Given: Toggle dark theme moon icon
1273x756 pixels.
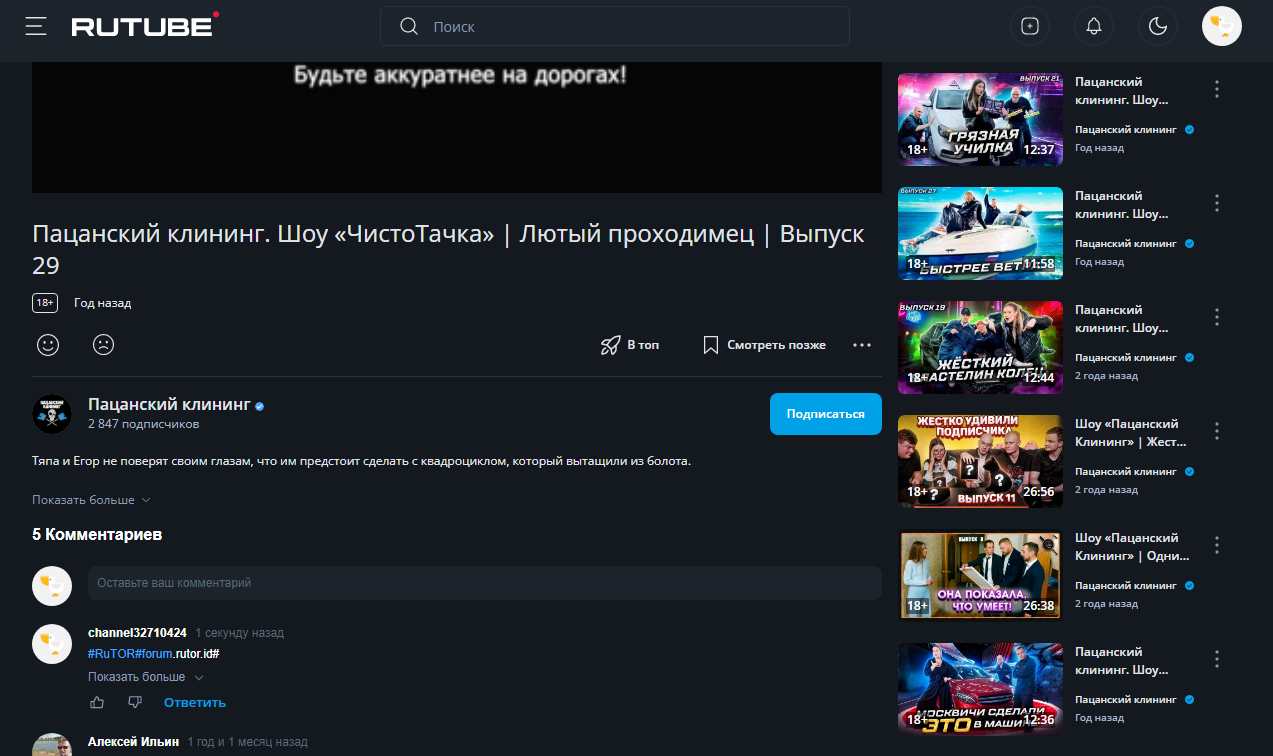Looking at the screenshot, I should point(1158,26).
